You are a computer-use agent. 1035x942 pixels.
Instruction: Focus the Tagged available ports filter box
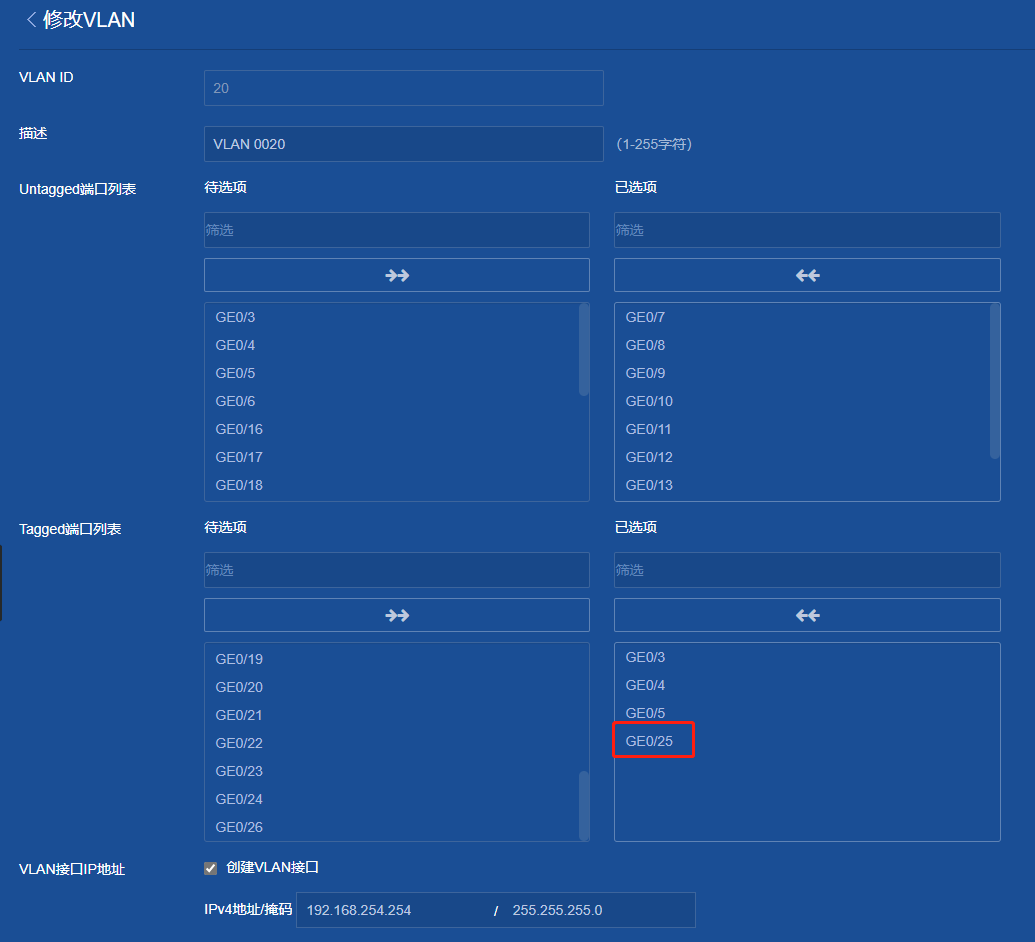point(397,570)
